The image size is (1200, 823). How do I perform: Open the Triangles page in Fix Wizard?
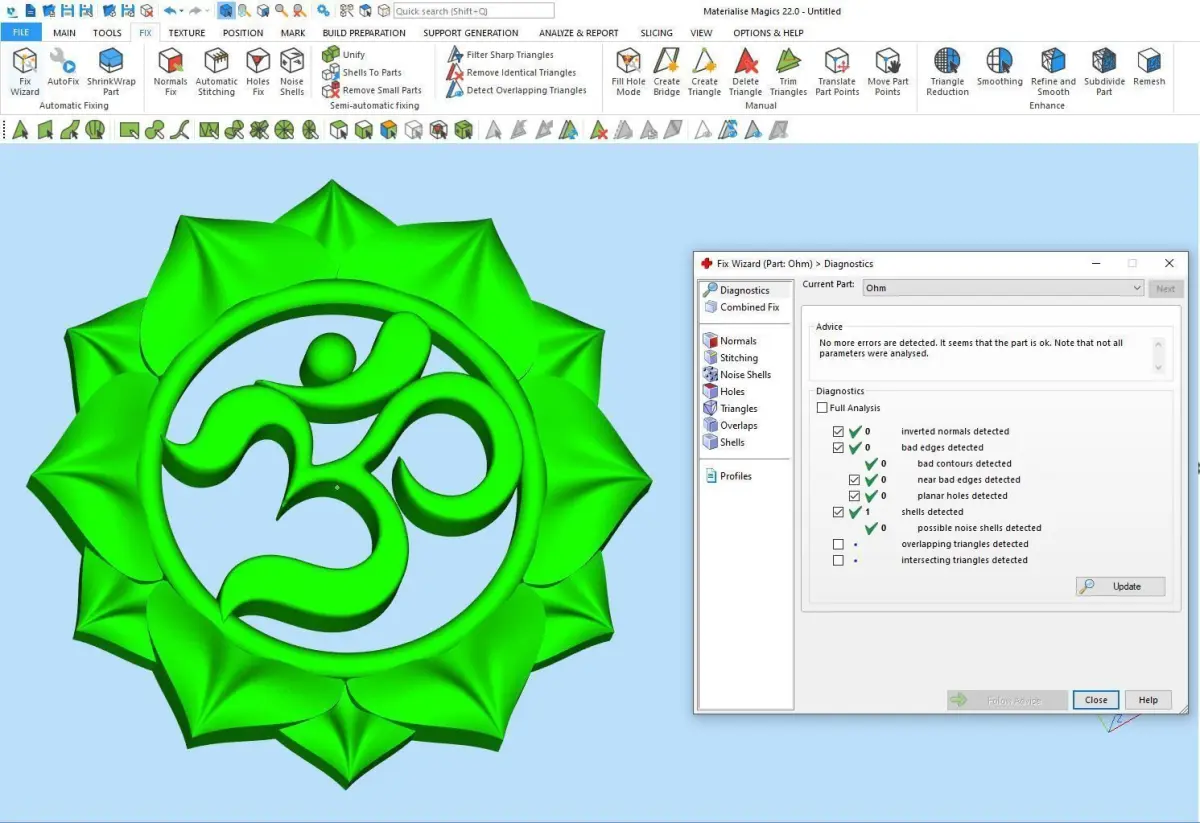[x=730, y=409]
